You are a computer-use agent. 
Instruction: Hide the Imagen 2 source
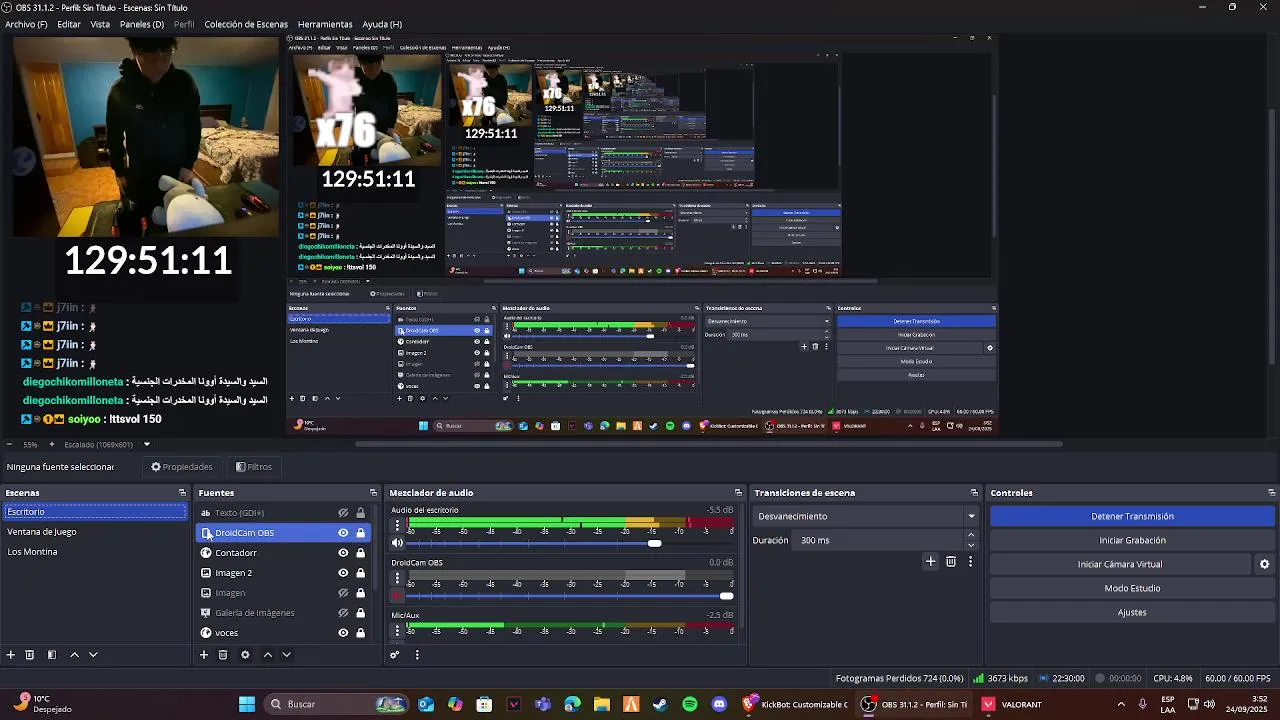pyautogui.click(x=343, y=573)
